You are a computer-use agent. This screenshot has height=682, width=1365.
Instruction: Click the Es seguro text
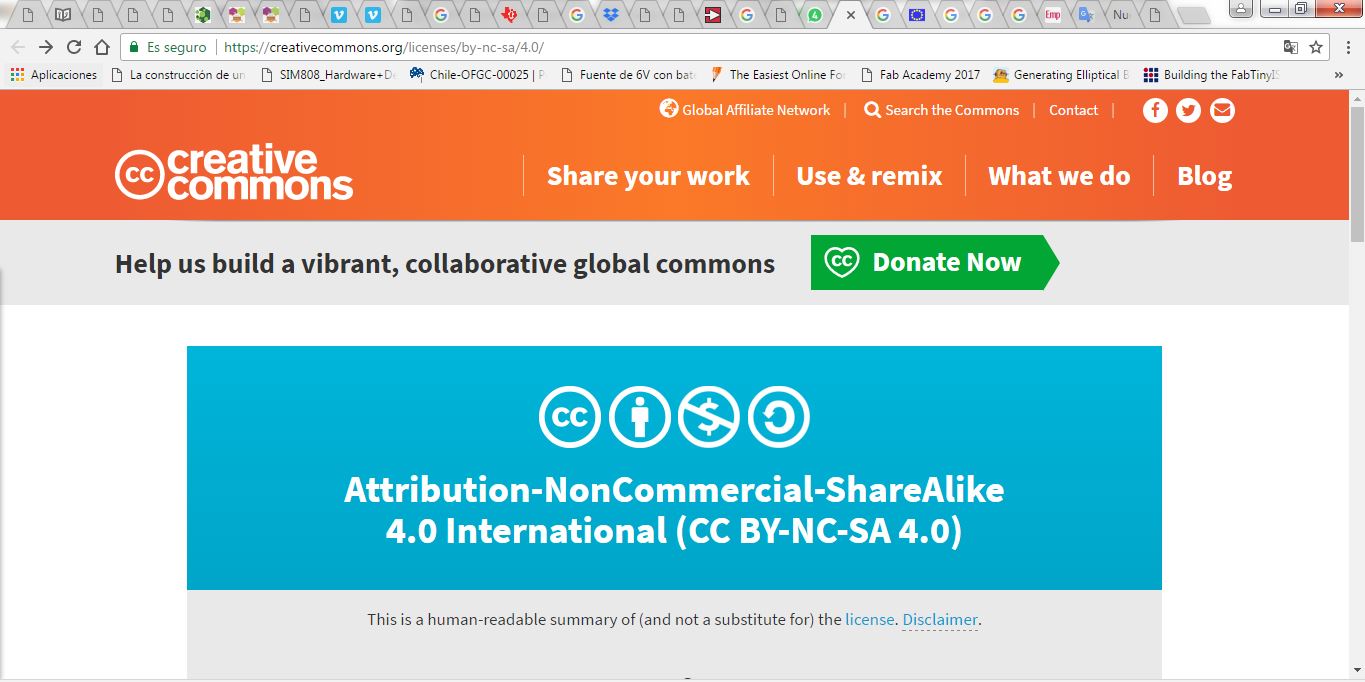tap(176, 47)
